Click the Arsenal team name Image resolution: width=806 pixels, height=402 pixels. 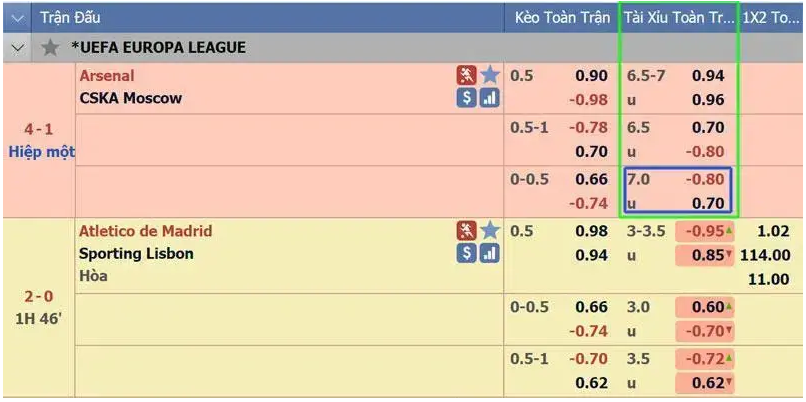click(x=106, y=76)
